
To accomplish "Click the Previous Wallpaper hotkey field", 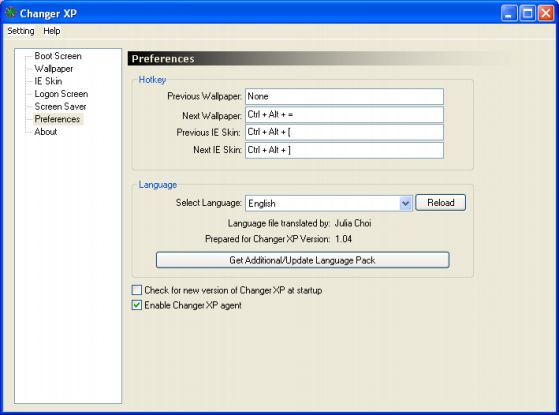I will coord(344,97).
